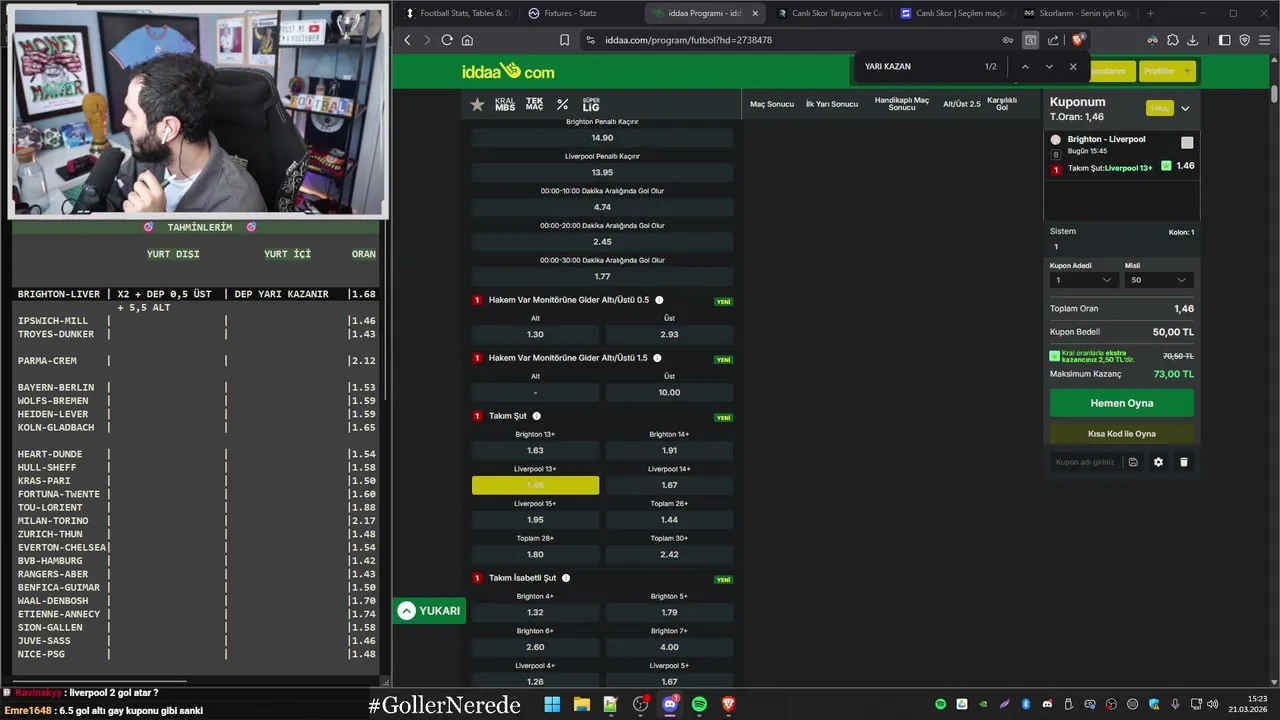
Task: Open info for Hakem Var Monitörüne Alt/Üstü 1.5
Action: [x=657, y=358]
